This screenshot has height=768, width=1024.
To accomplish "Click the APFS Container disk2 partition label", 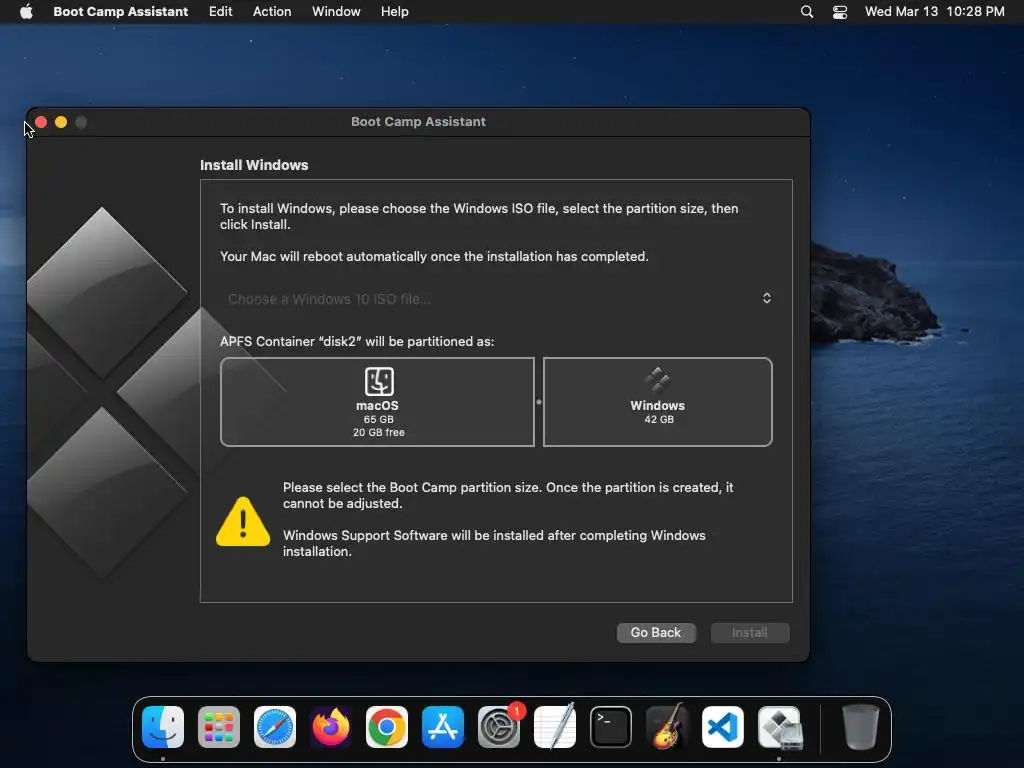I will (357, 342).
